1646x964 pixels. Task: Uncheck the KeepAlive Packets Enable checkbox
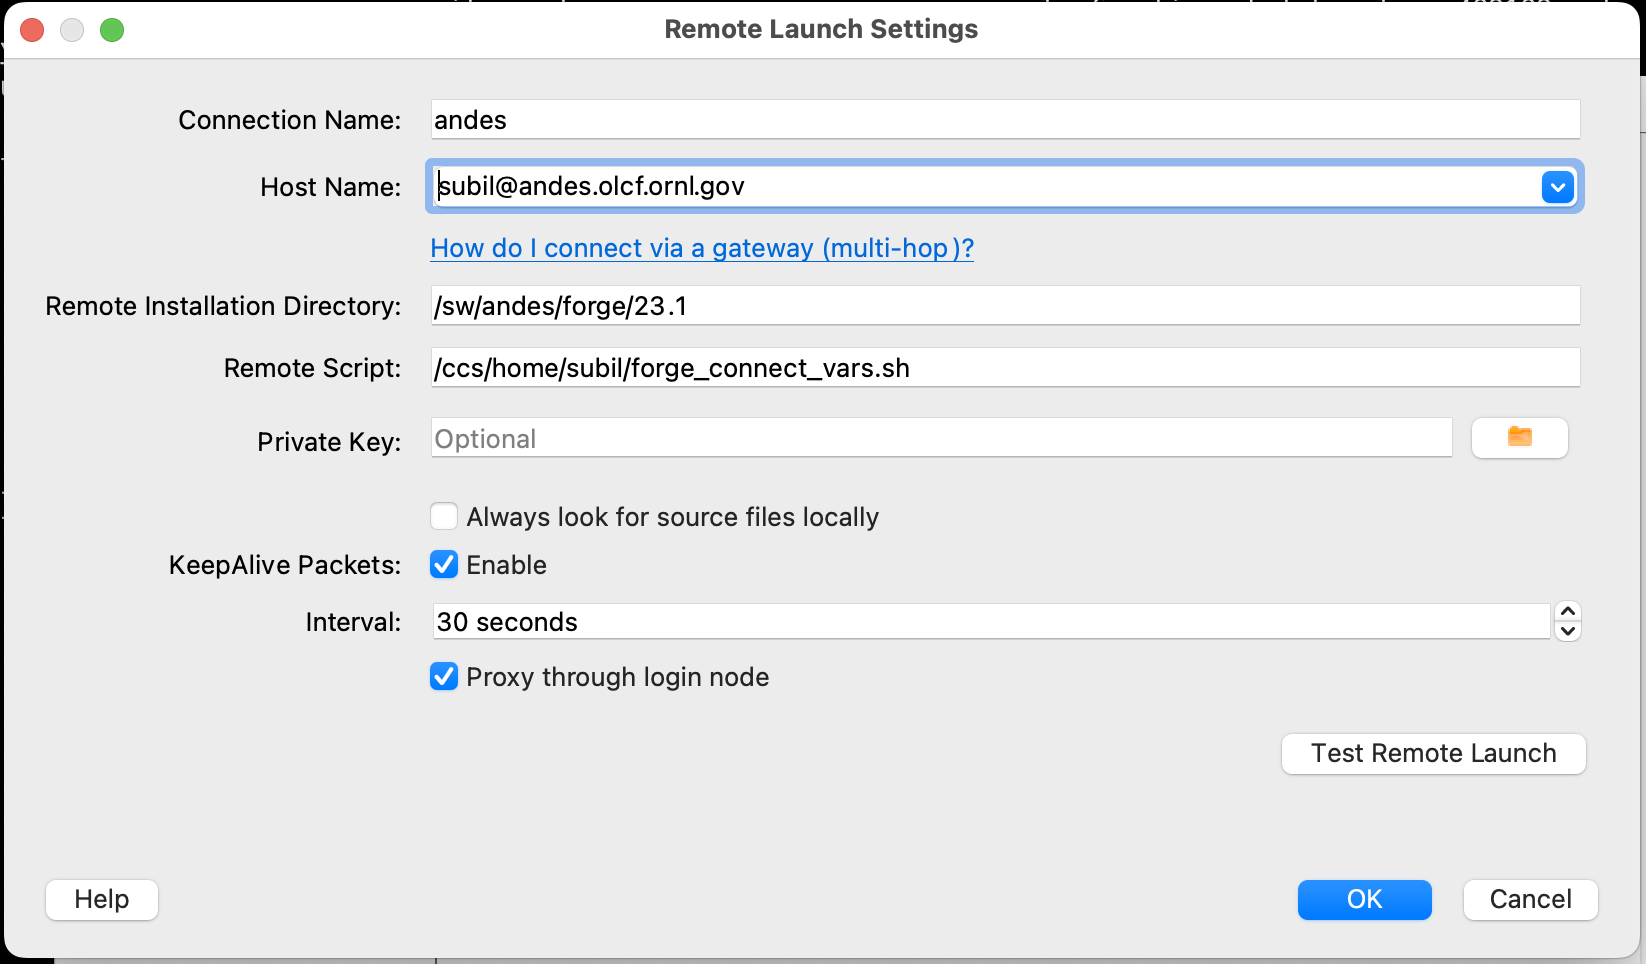444,565
